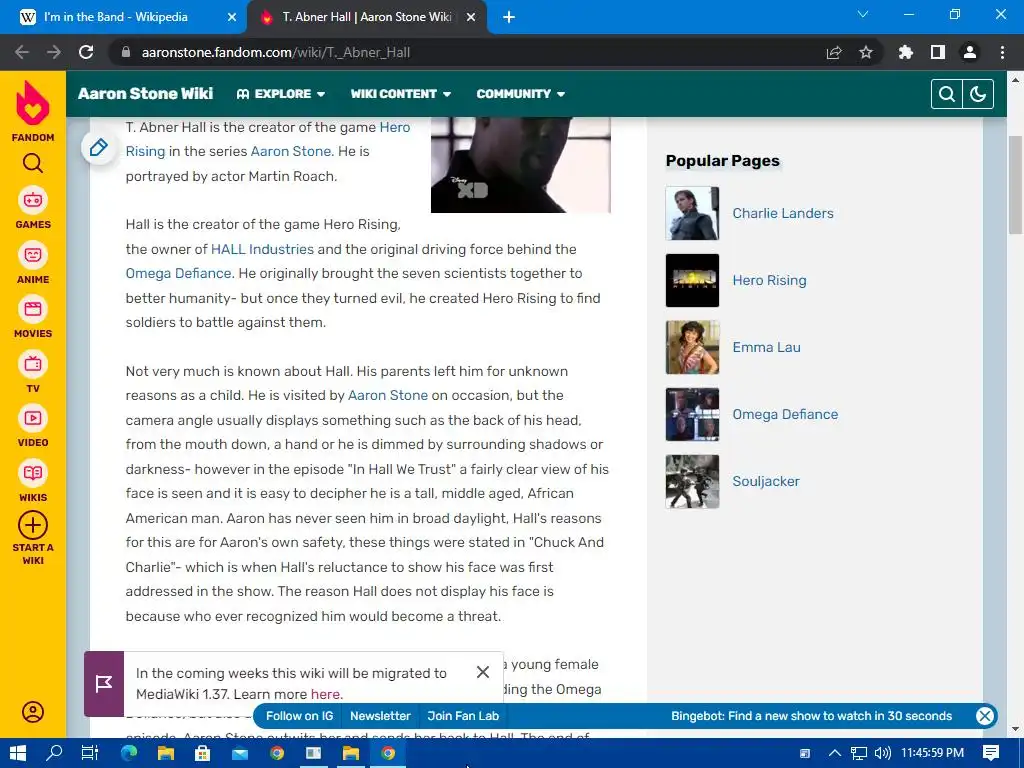The image size is (1024, 768).
Task: Open the Chrome profile avatar icon
Action: (970, 52)
